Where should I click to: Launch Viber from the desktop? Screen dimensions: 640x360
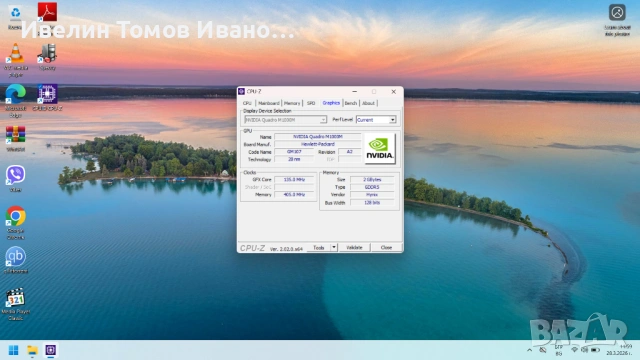pyautogui.click(x=16, y=178)
